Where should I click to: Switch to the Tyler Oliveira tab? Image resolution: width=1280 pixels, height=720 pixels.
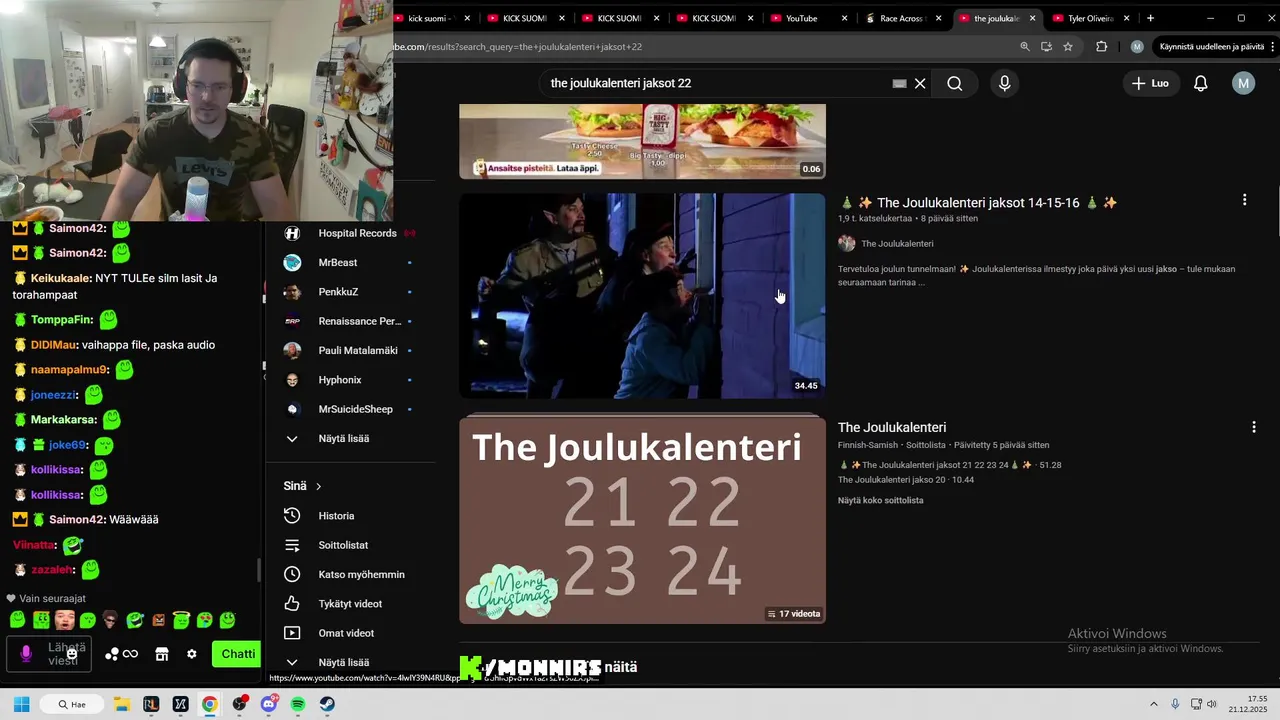tap(1090, 18)
